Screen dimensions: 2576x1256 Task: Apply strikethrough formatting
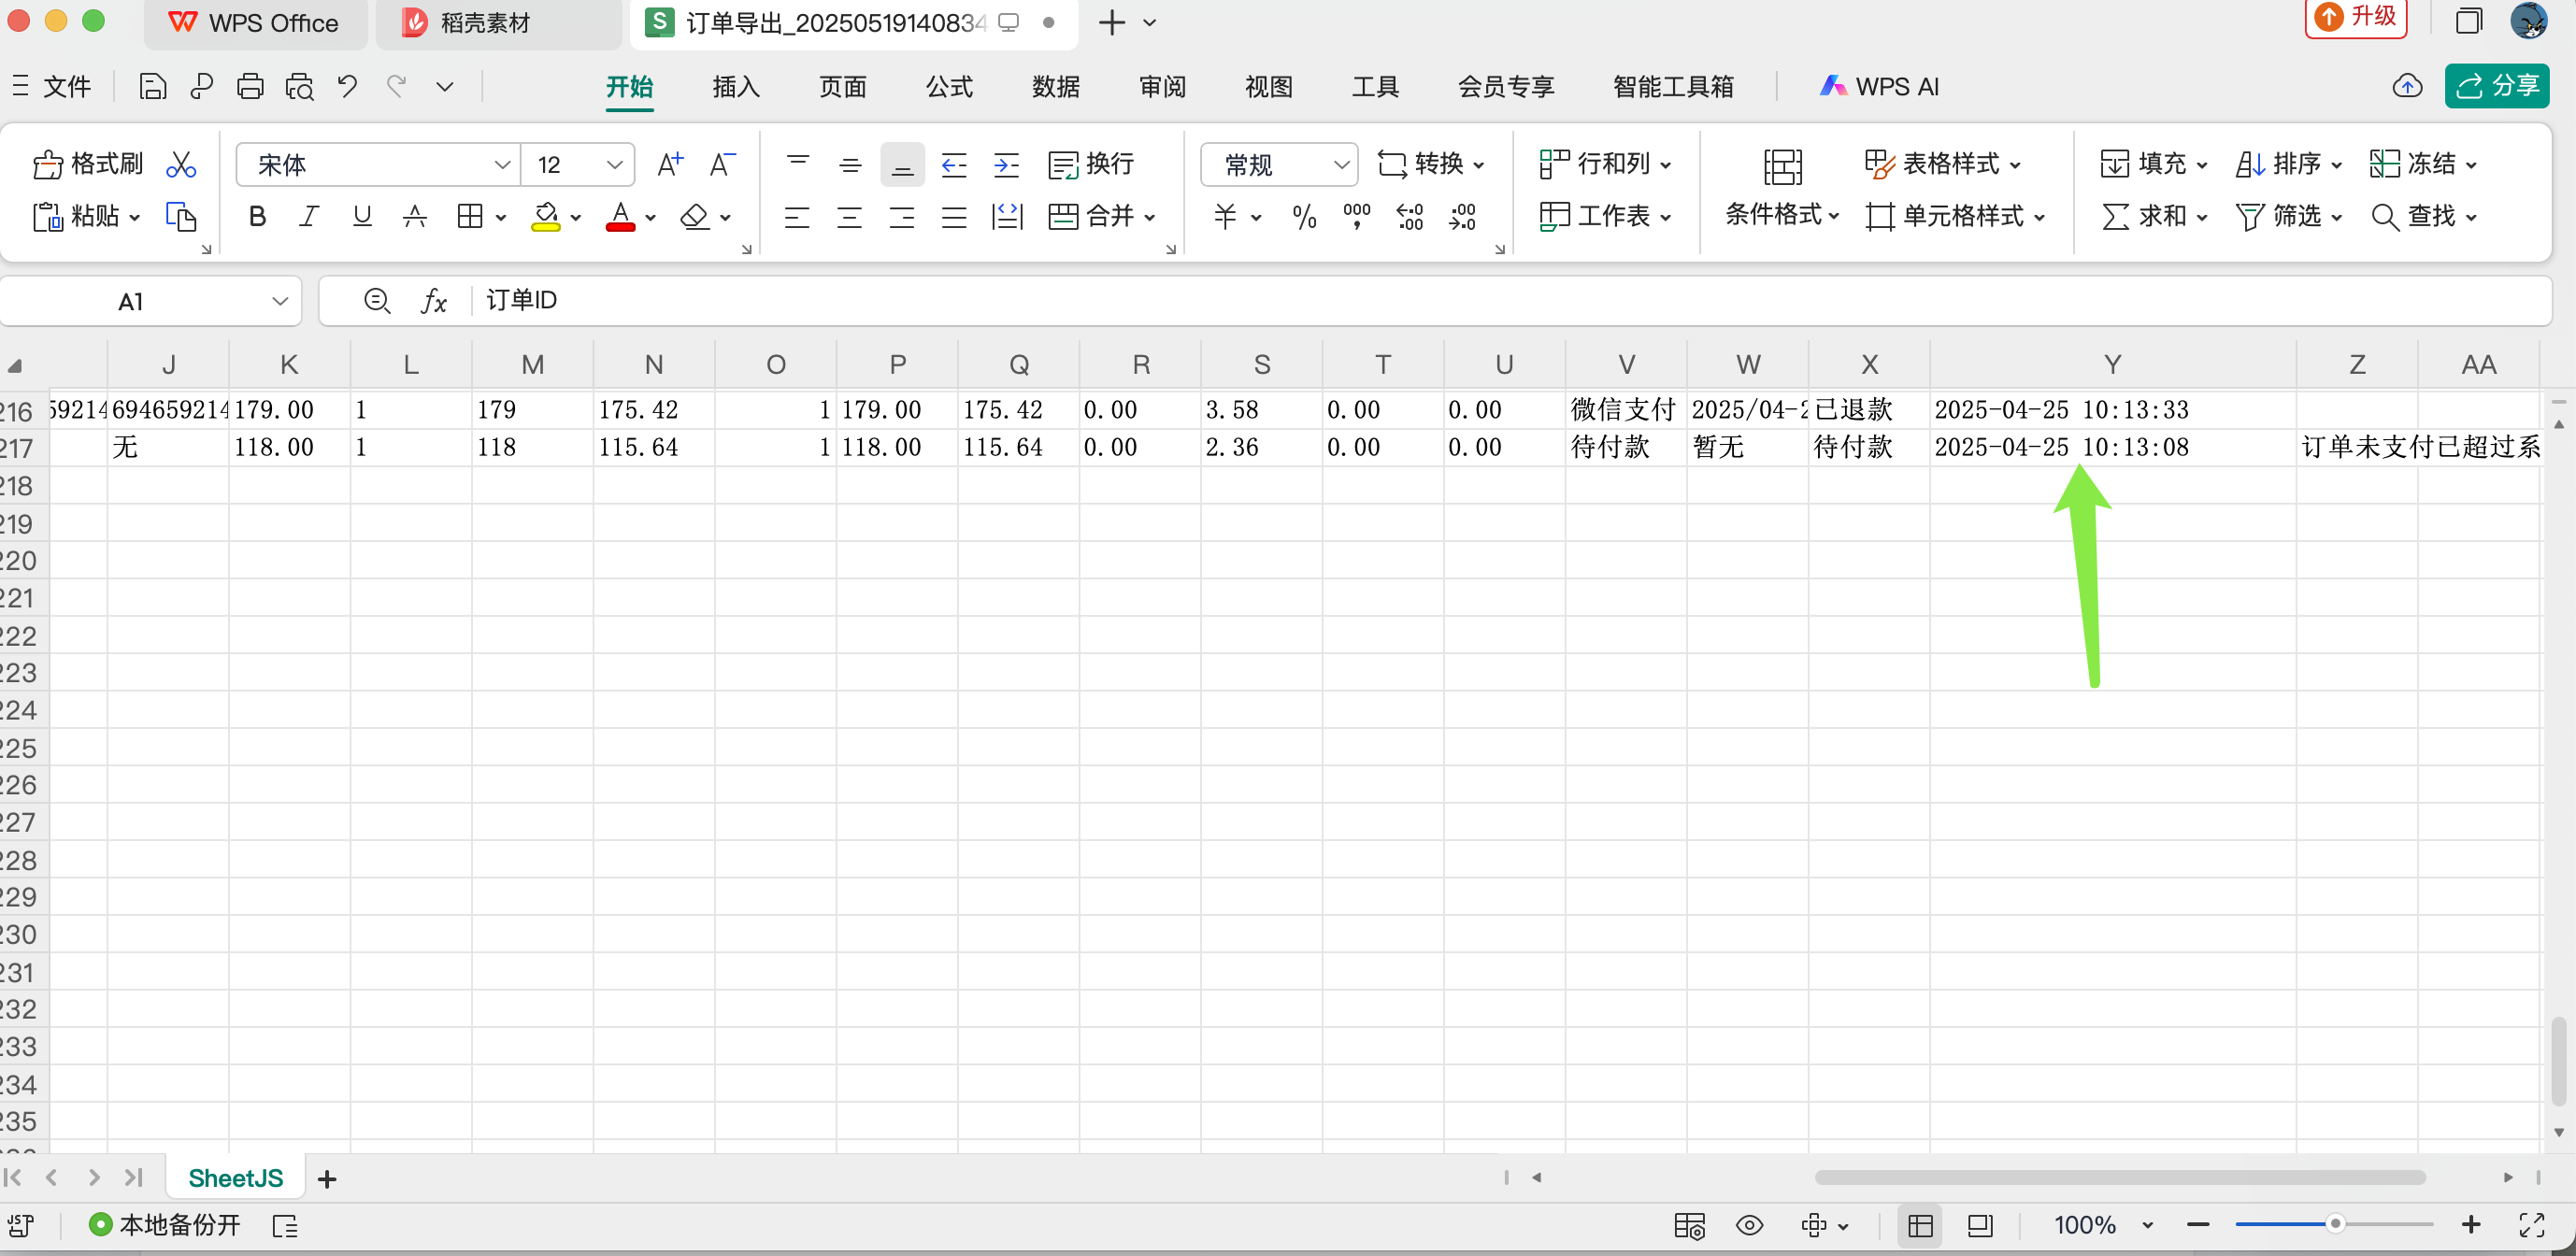(415, 216)
